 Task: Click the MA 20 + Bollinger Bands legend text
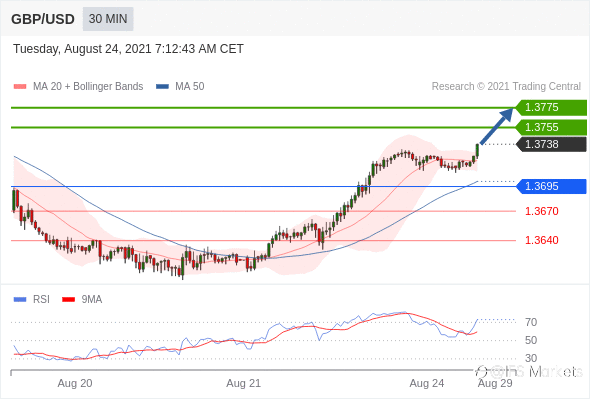tap(88, 87)
